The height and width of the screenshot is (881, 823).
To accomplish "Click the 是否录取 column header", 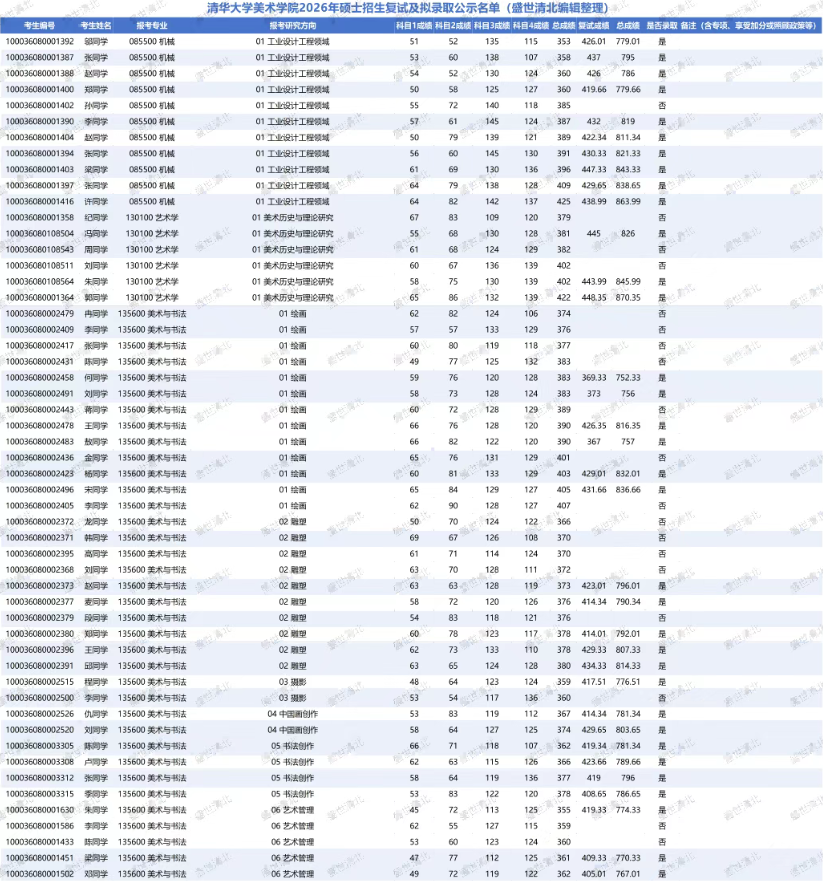I will [661, 24].
